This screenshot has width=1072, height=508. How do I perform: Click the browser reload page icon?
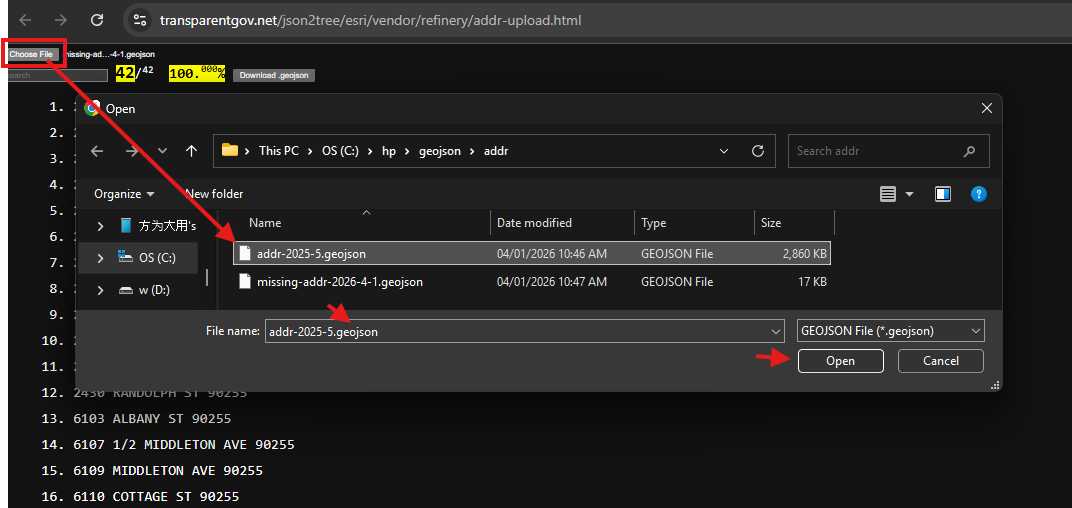click(x=96, y=20)
